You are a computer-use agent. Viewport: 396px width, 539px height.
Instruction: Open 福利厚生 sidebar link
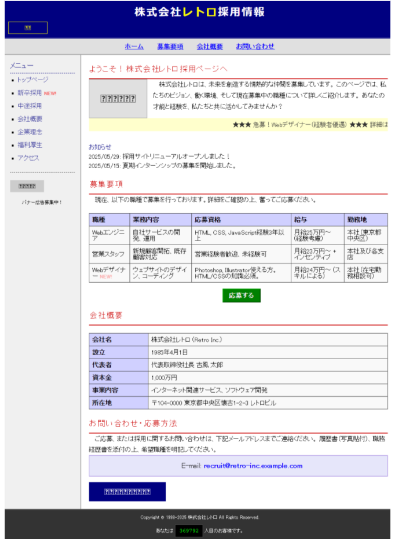click(30, 145)
